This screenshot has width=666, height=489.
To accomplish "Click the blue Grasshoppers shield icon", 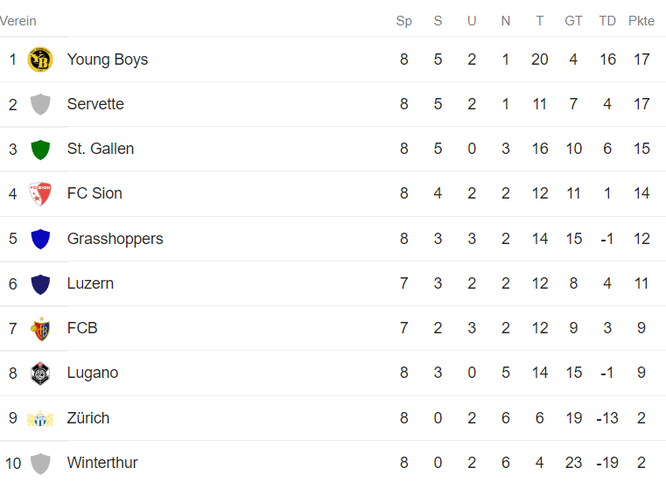I will 40,239.
